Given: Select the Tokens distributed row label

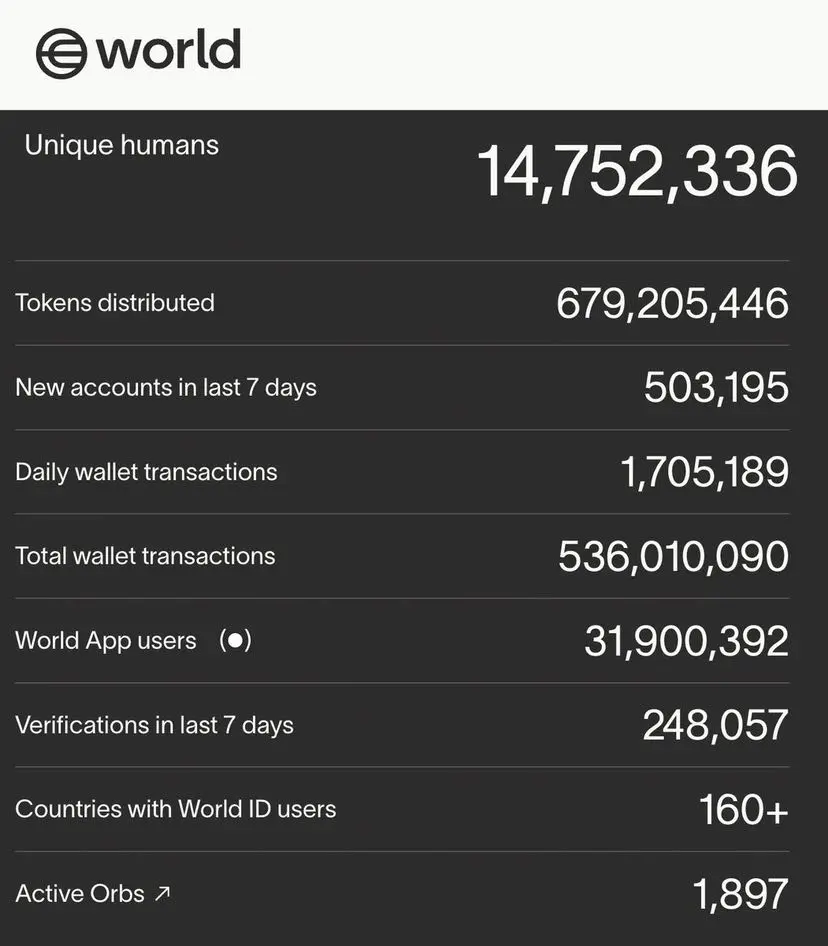Looking at the screenshot, I should 115,303.
